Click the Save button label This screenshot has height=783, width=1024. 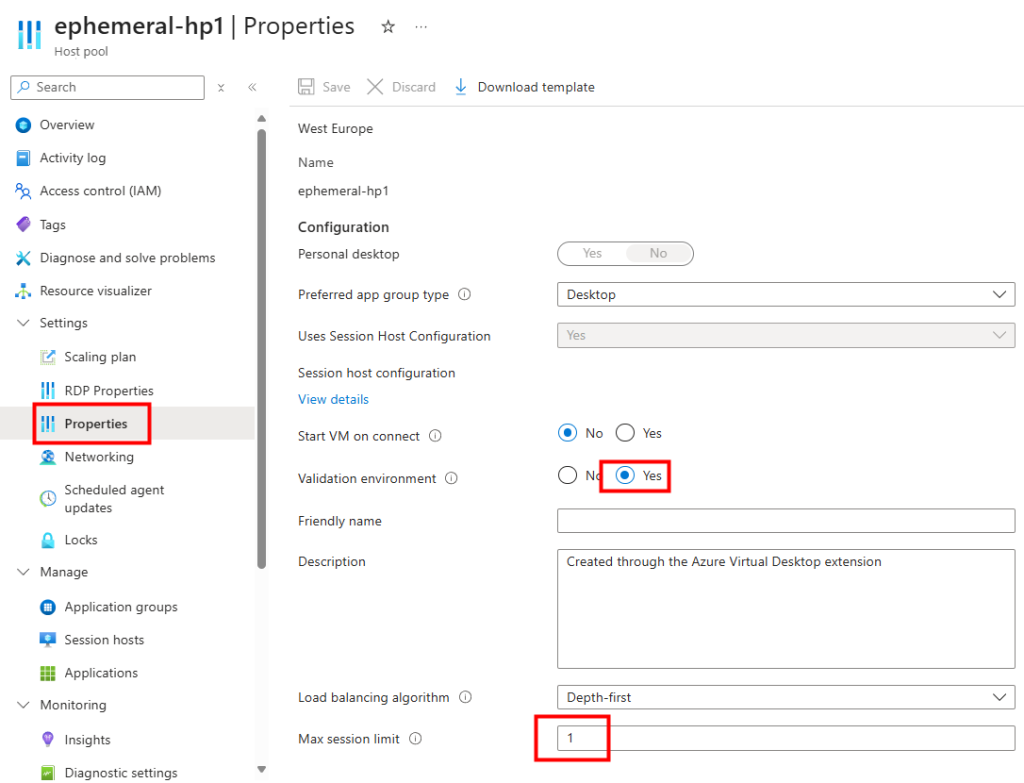pos(336,87)
